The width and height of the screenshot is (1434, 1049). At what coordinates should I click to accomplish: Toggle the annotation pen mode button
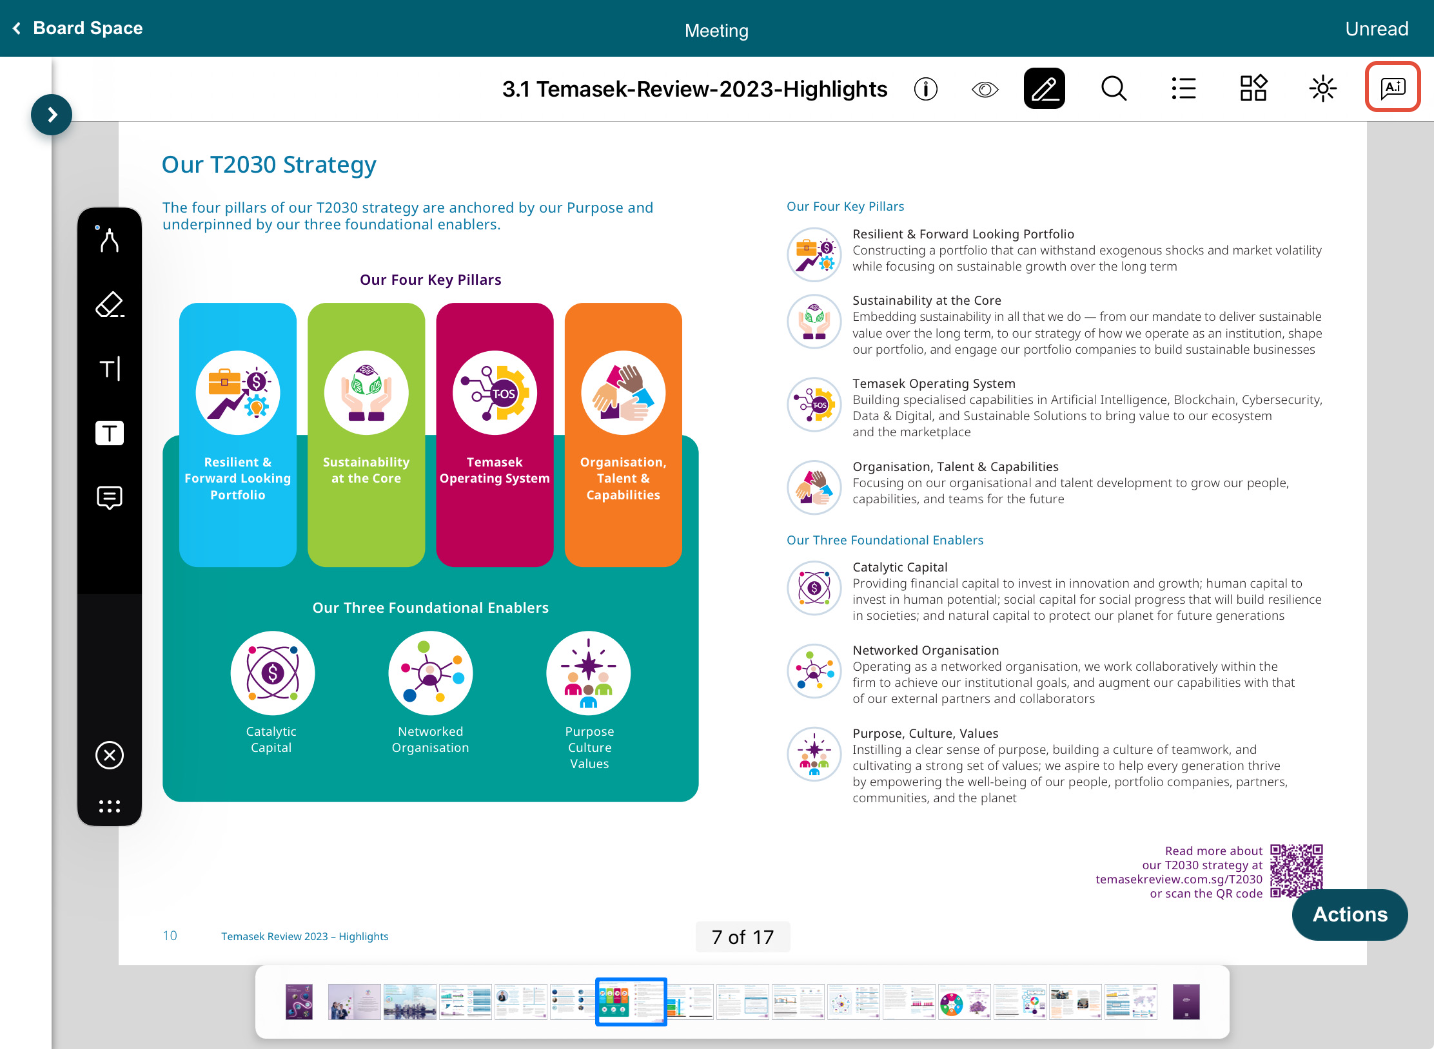pyautogui.click(x=1044, y=89)
